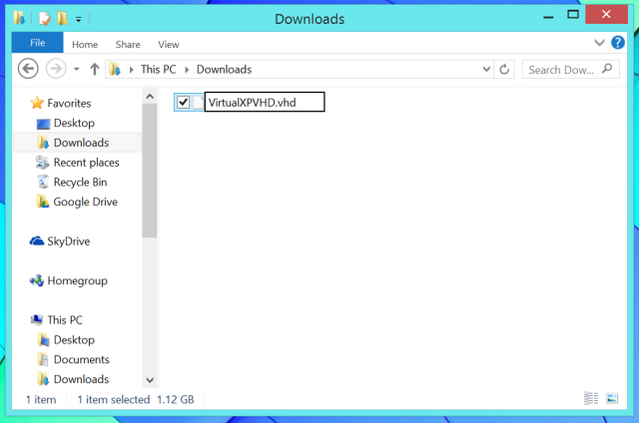The height and width of the screenshot is (423, 639).
Task: Open Google Drive in navigation pane
Action: coord(85,202)
